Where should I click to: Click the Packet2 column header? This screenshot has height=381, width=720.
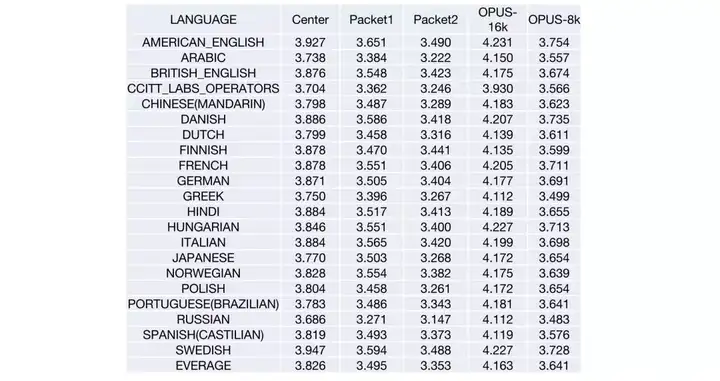[435, 20]
